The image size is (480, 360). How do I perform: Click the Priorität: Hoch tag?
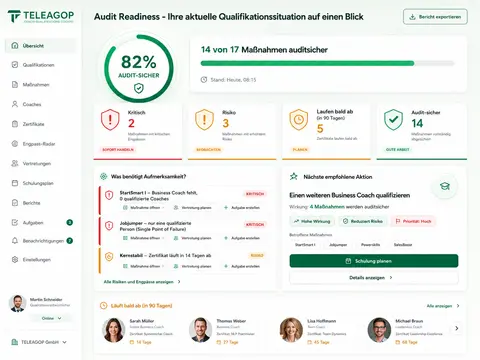coord(413,221)
